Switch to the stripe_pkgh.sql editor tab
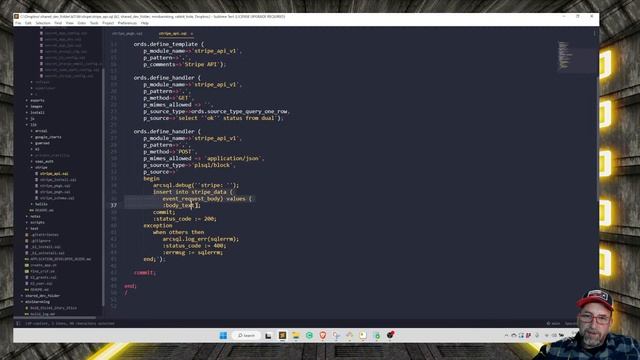Viewport: 640px width, 360px height. tap(127, 33)
